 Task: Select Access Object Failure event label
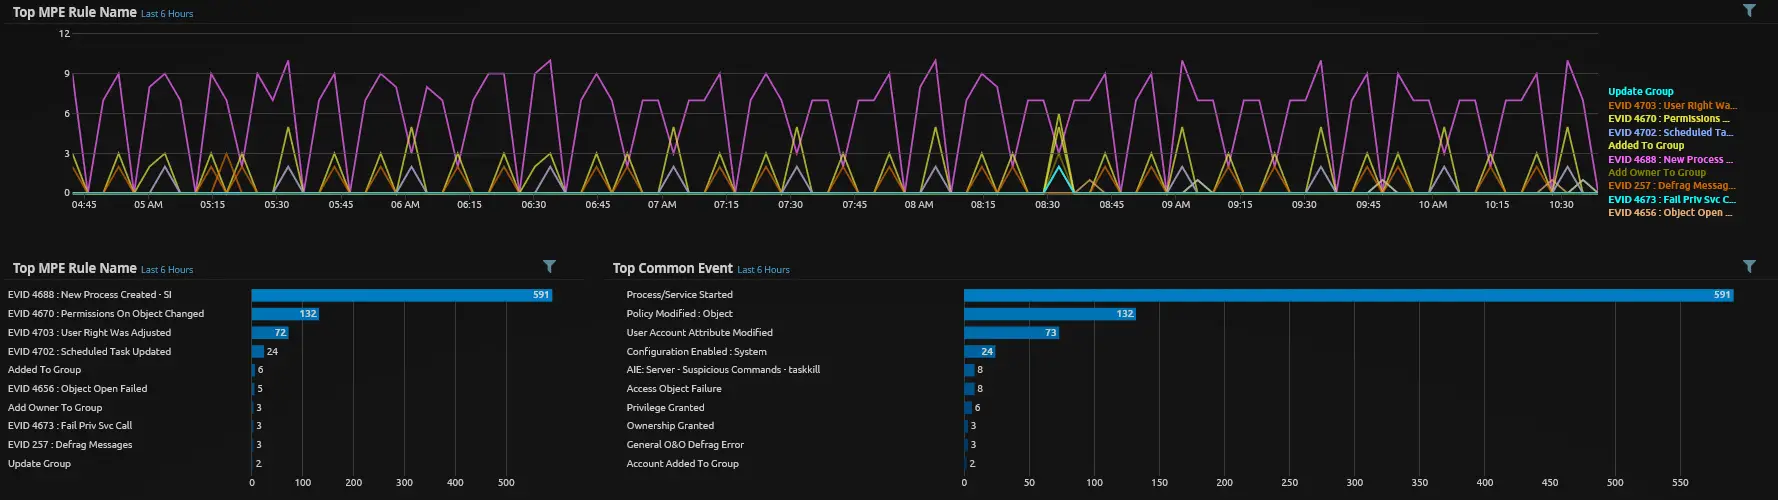[x=674, y=389]
